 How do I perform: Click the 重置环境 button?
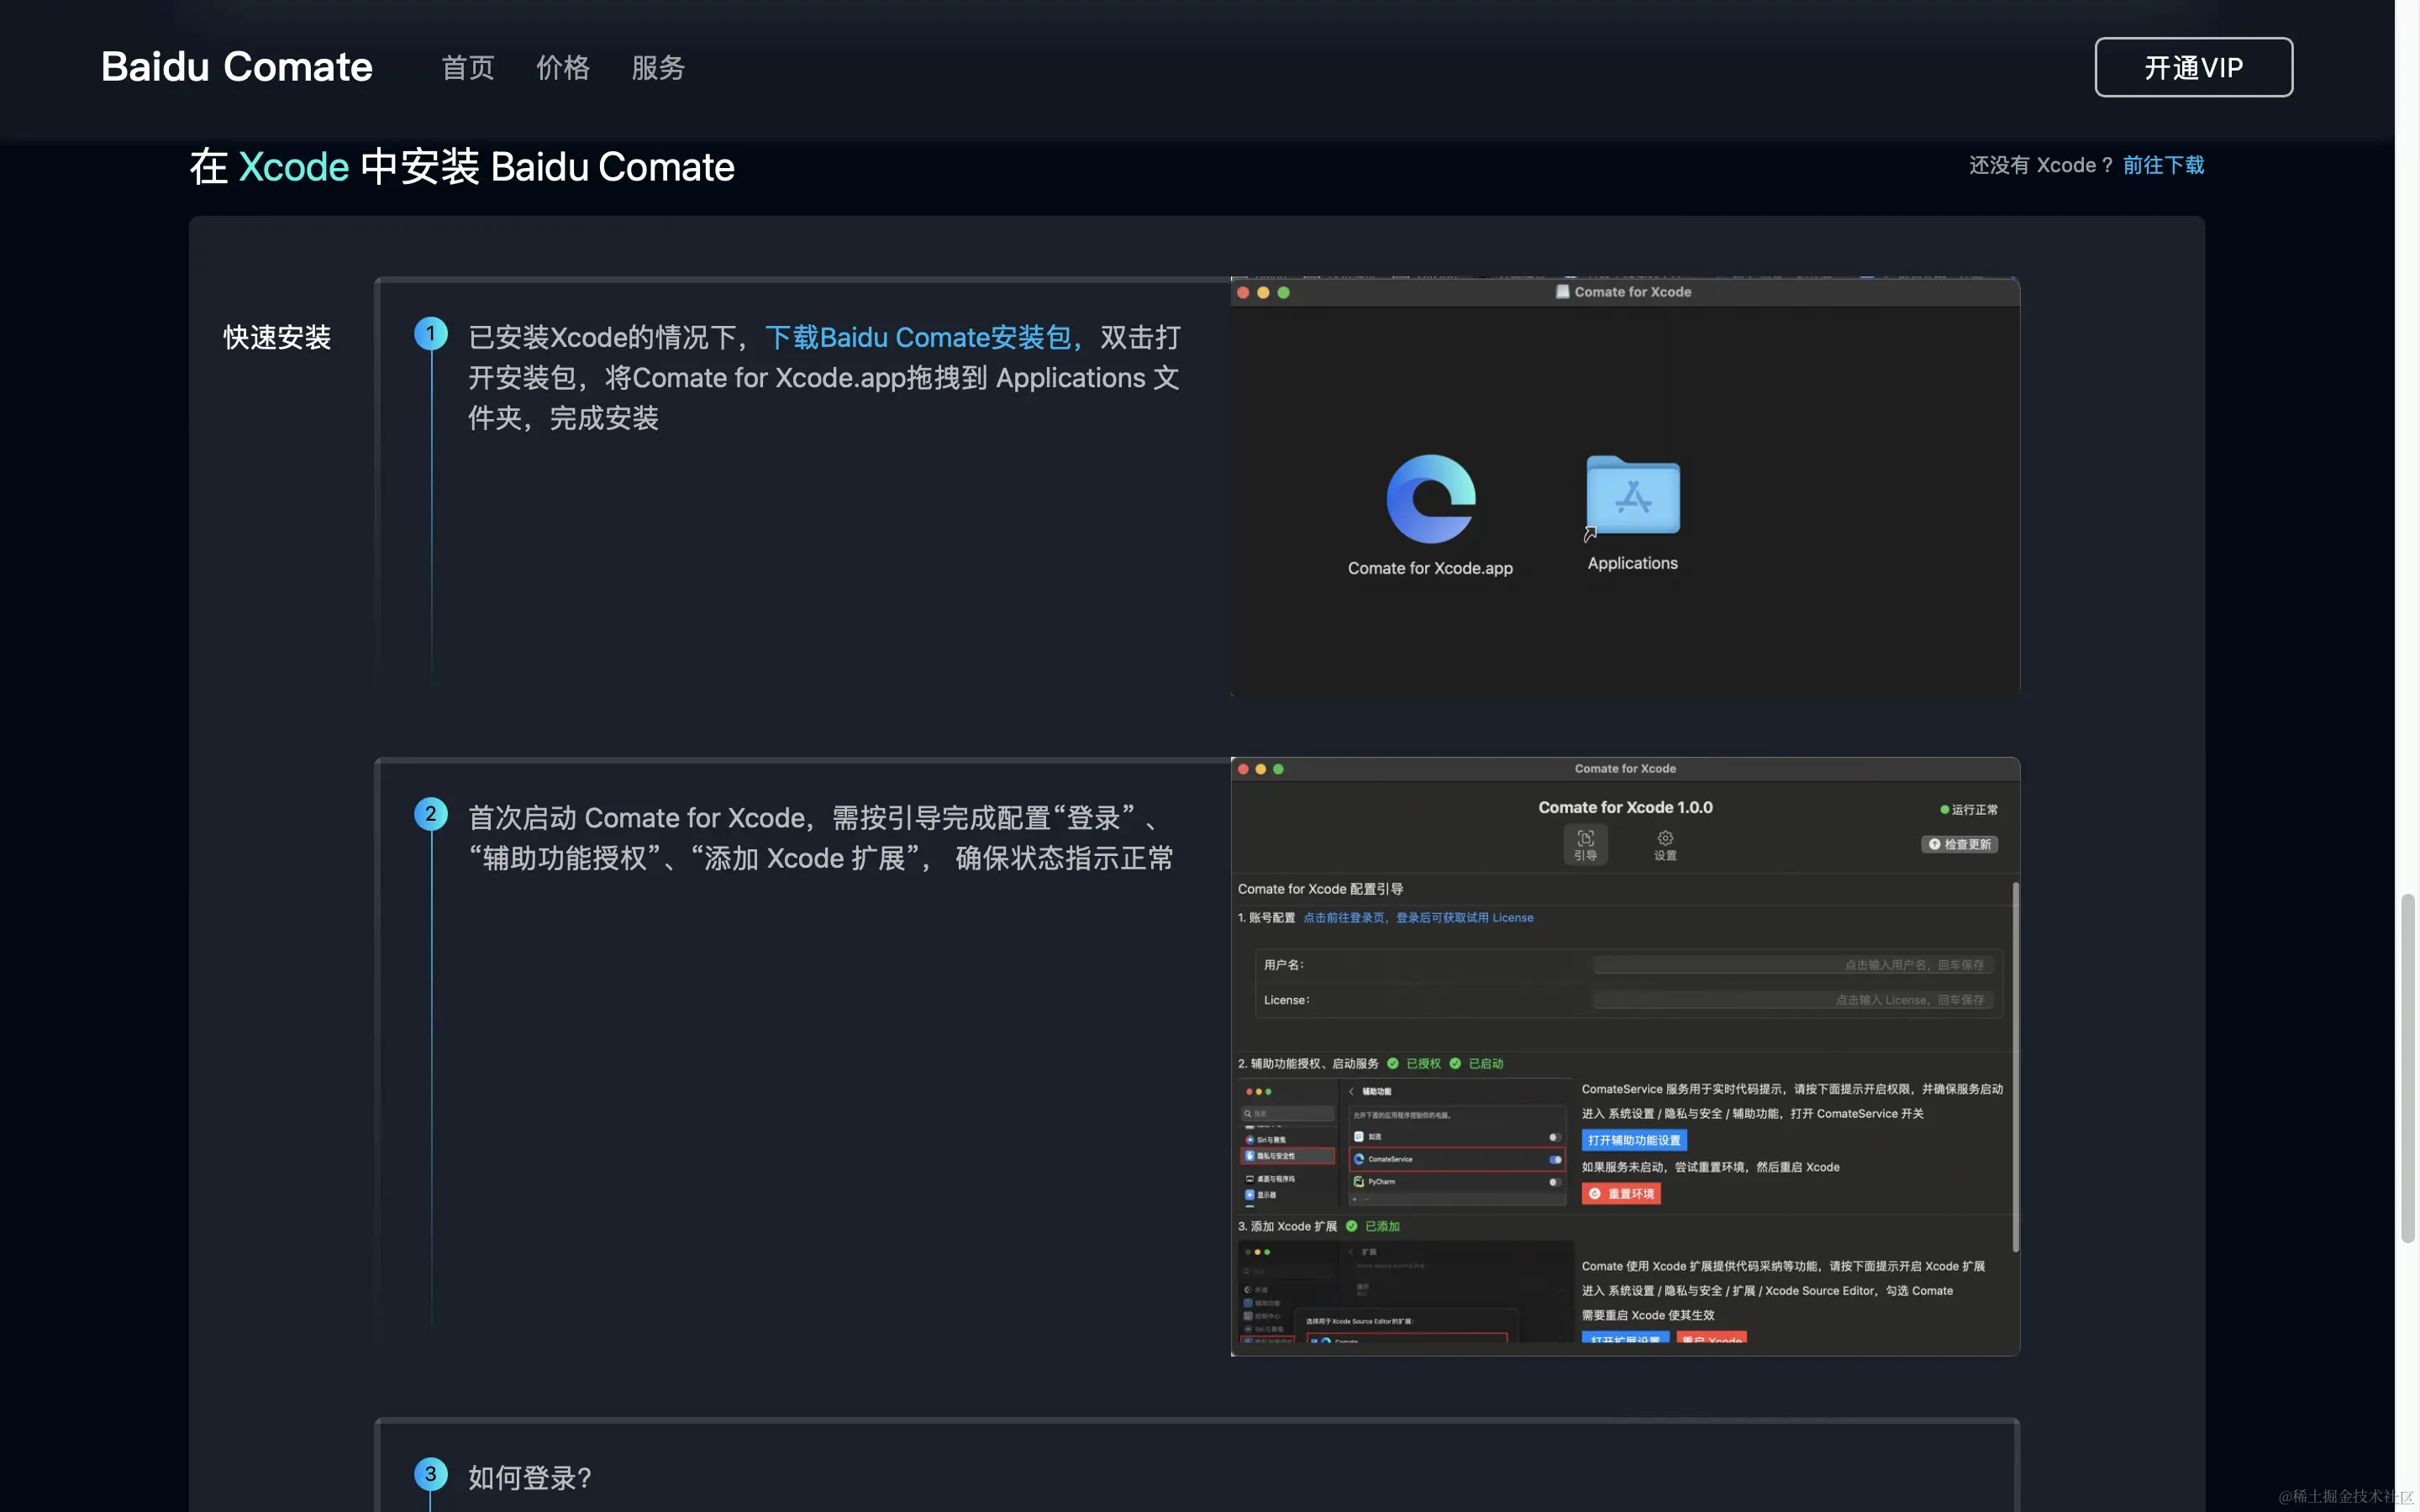coord(1621,1193)
